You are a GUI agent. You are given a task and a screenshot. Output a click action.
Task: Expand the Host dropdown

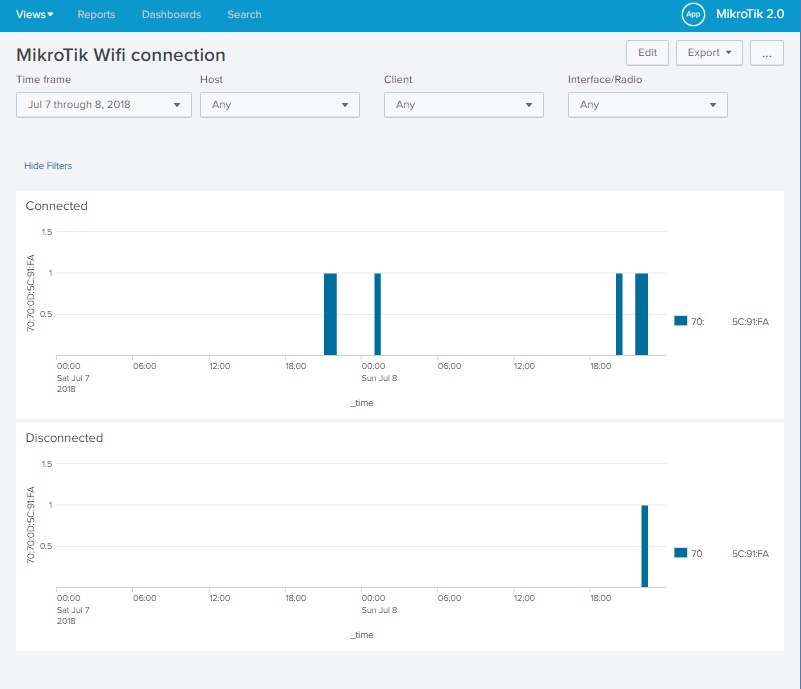280,105
